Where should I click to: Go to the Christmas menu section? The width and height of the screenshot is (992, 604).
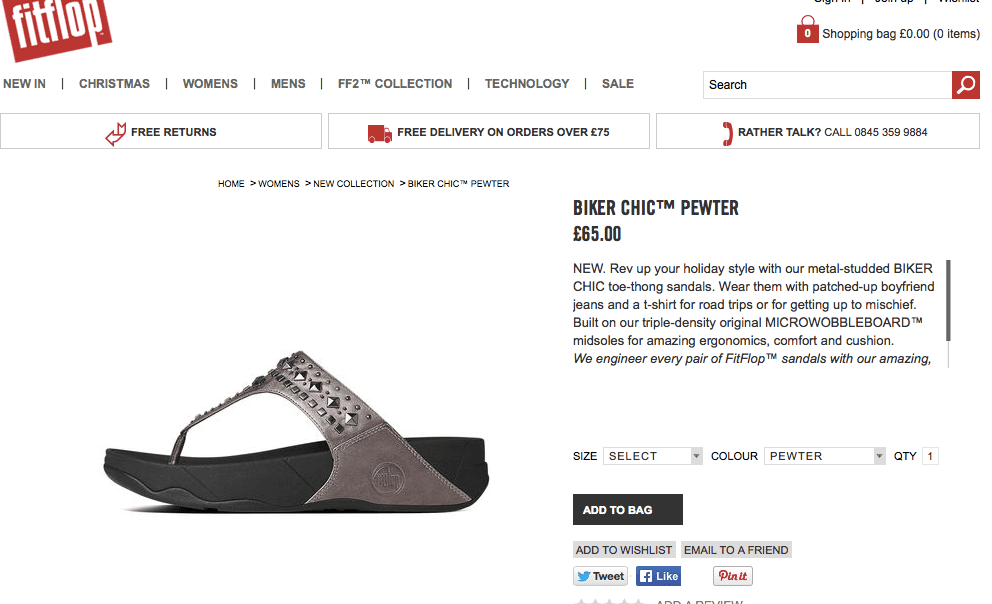click(x=114, y=84)
